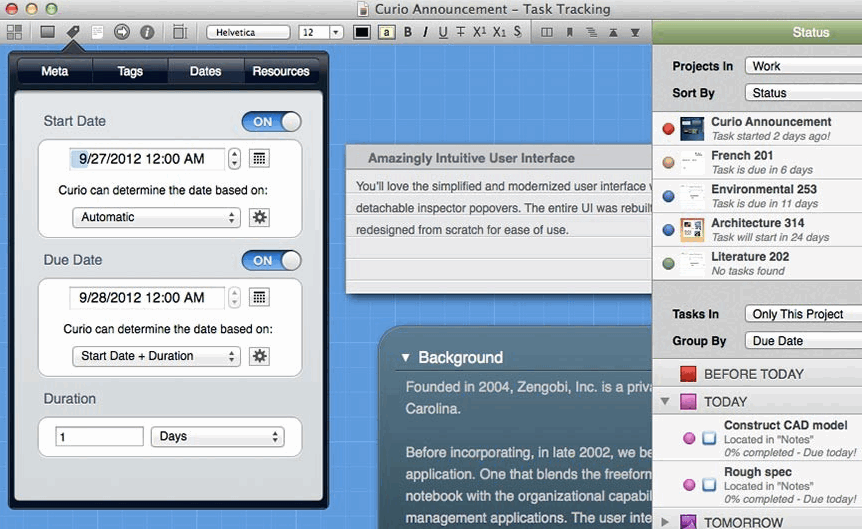Click the Duration number field
Screen dimensions: 862x529
pyautogui.click(x=100, y=437)
